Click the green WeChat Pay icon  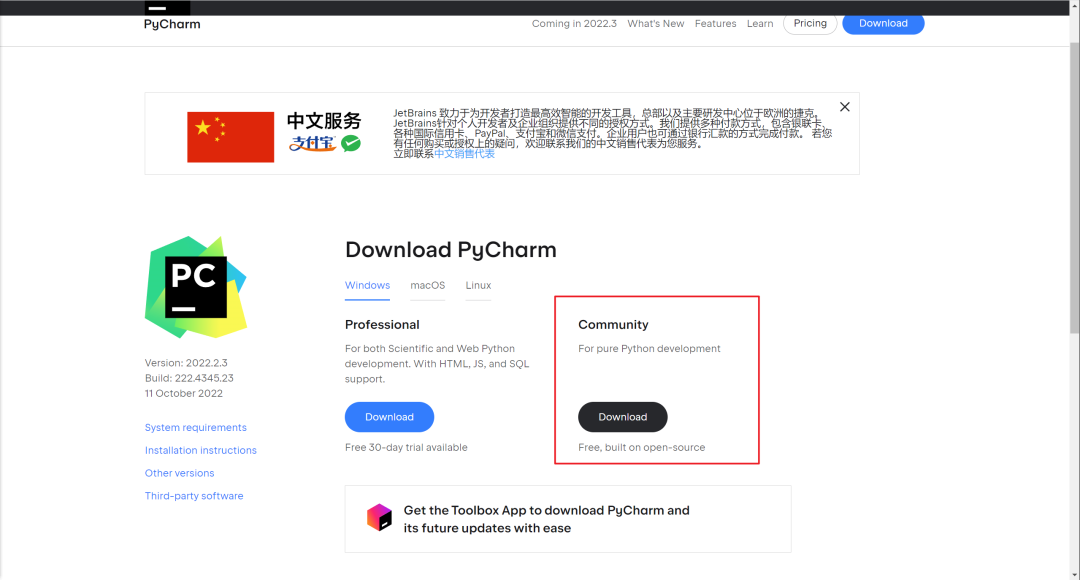tap(351, 143)
